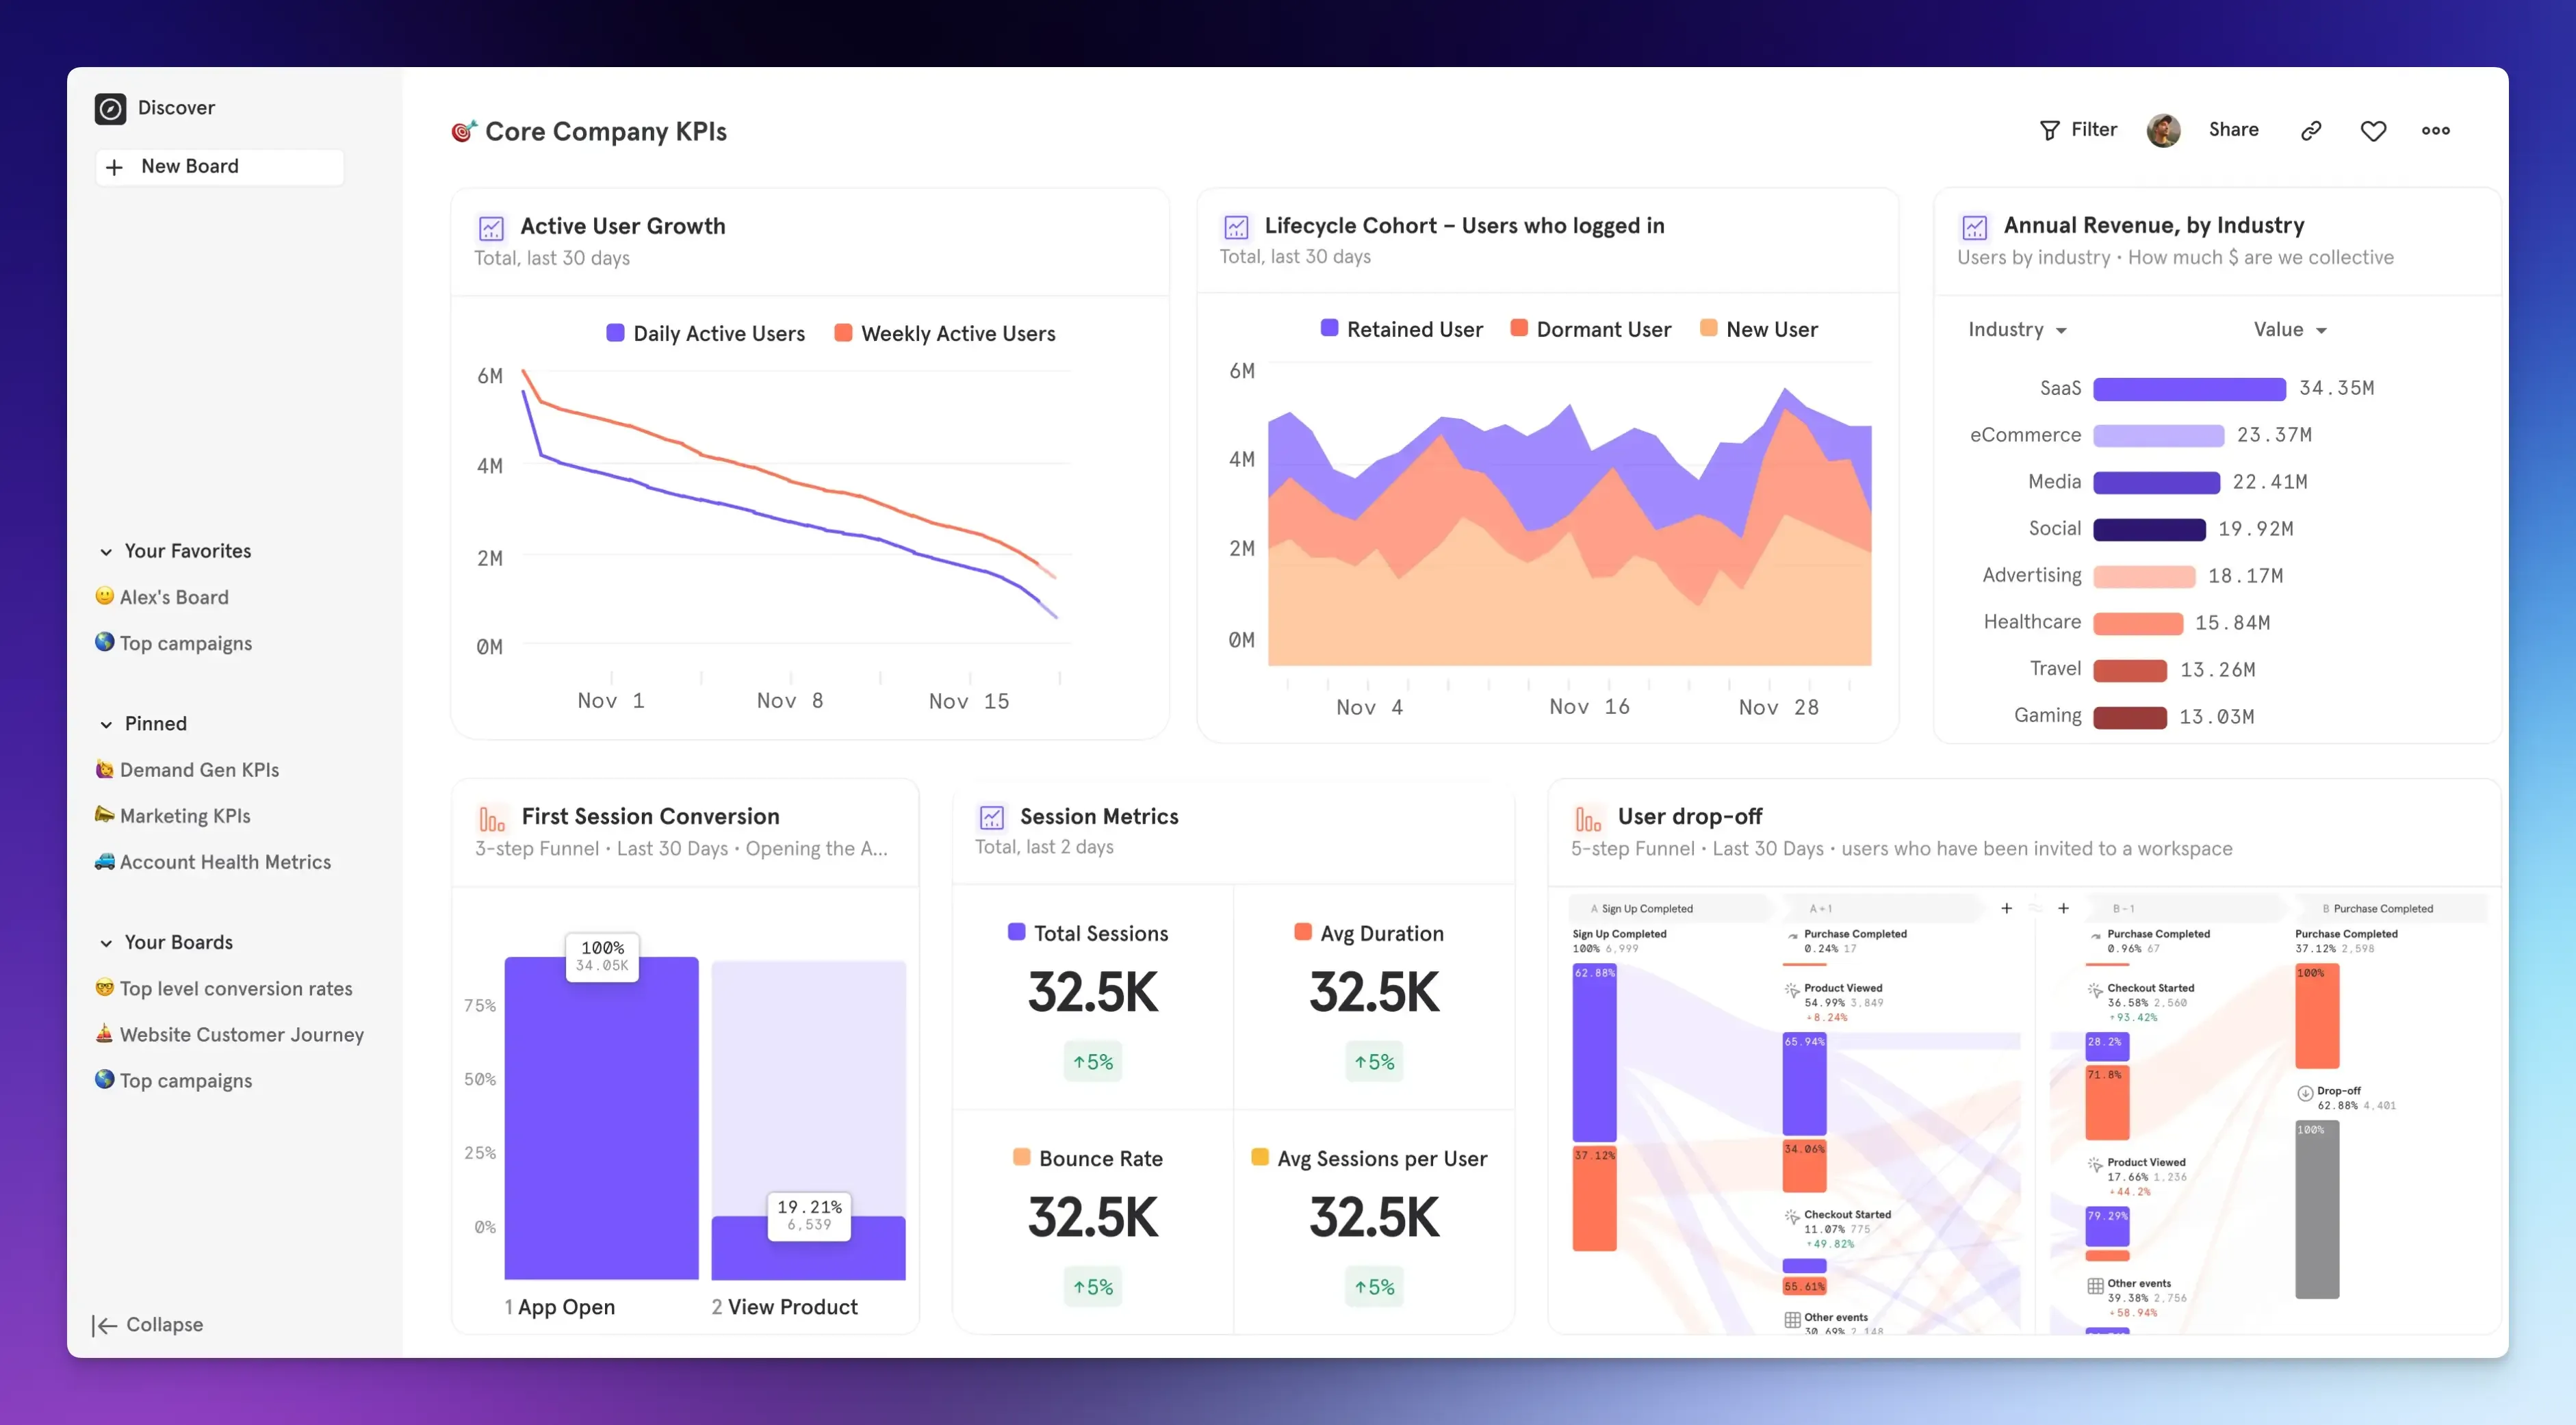Screen dimensions: 2576x1425
Task: Open Alex's Board from favorites
Action: click(x=175, y=596)
